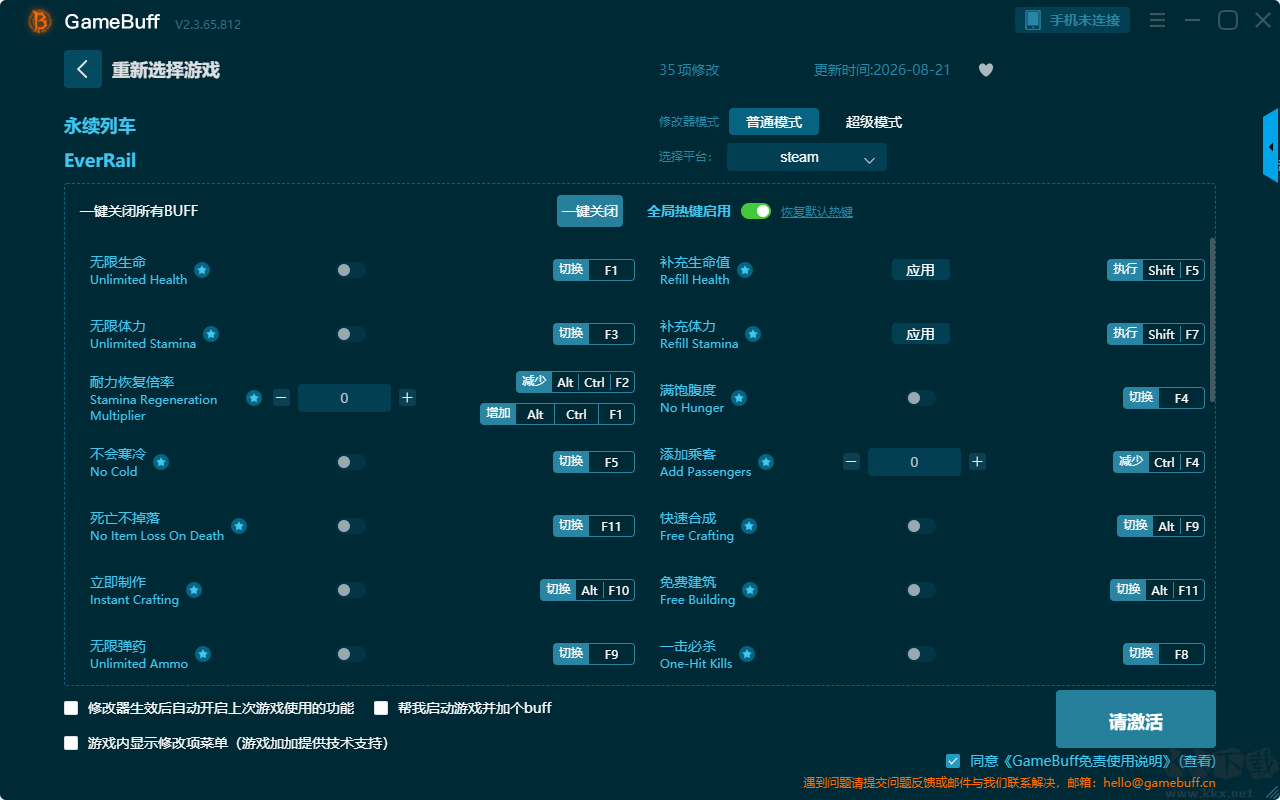Open the steam platform dropdown
The width and height of the screenshot is (1280, 800).
[807, 157]
